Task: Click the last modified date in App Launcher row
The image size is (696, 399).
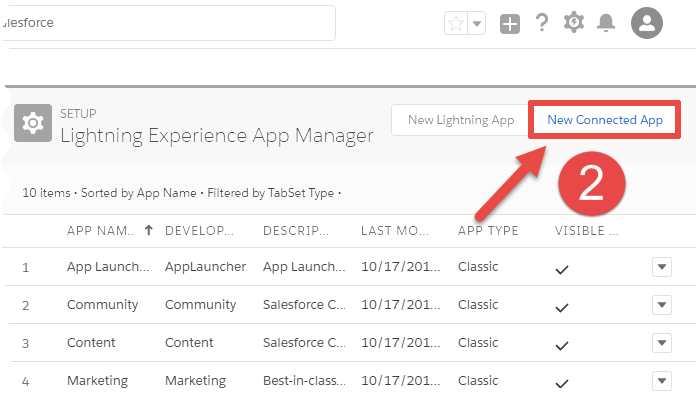Action: [400, 267]
